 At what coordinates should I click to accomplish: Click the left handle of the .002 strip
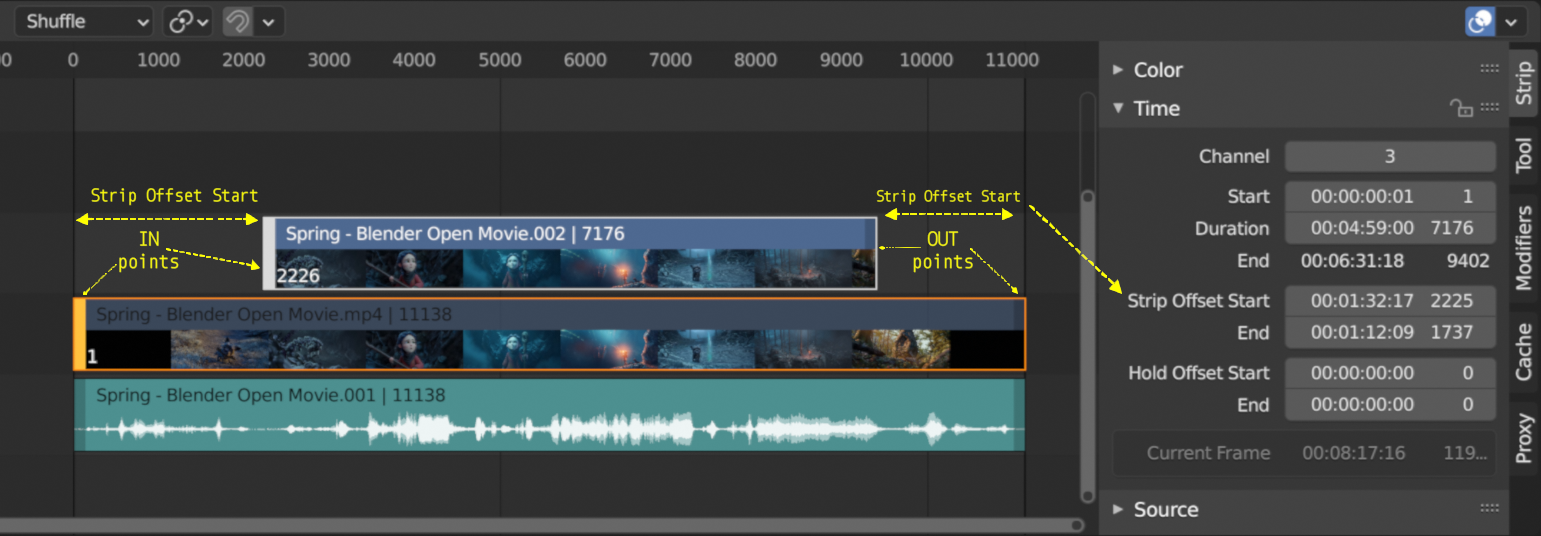click(x=269, y=254)
